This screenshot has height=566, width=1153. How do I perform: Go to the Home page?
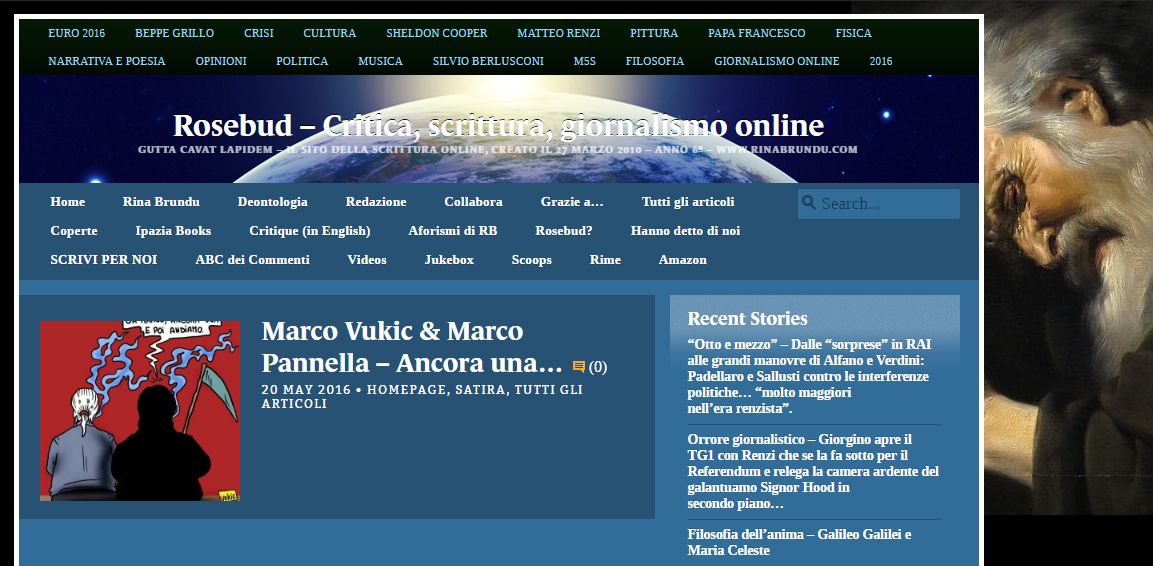click(x=68, y=201)
